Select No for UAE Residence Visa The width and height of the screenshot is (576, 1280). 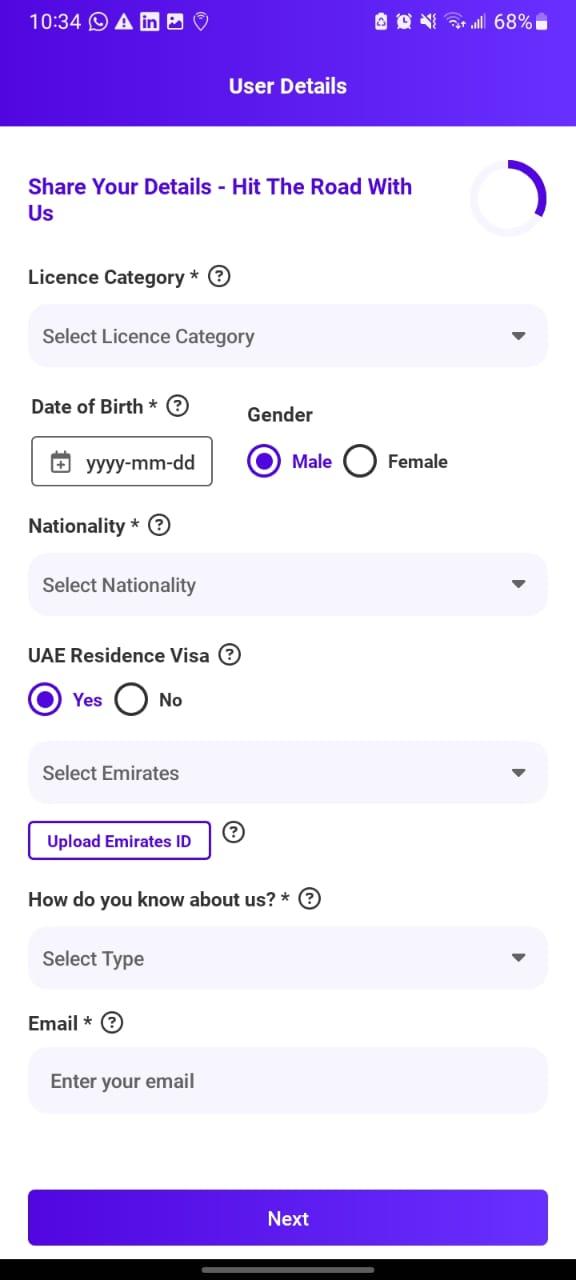point(131,700)
